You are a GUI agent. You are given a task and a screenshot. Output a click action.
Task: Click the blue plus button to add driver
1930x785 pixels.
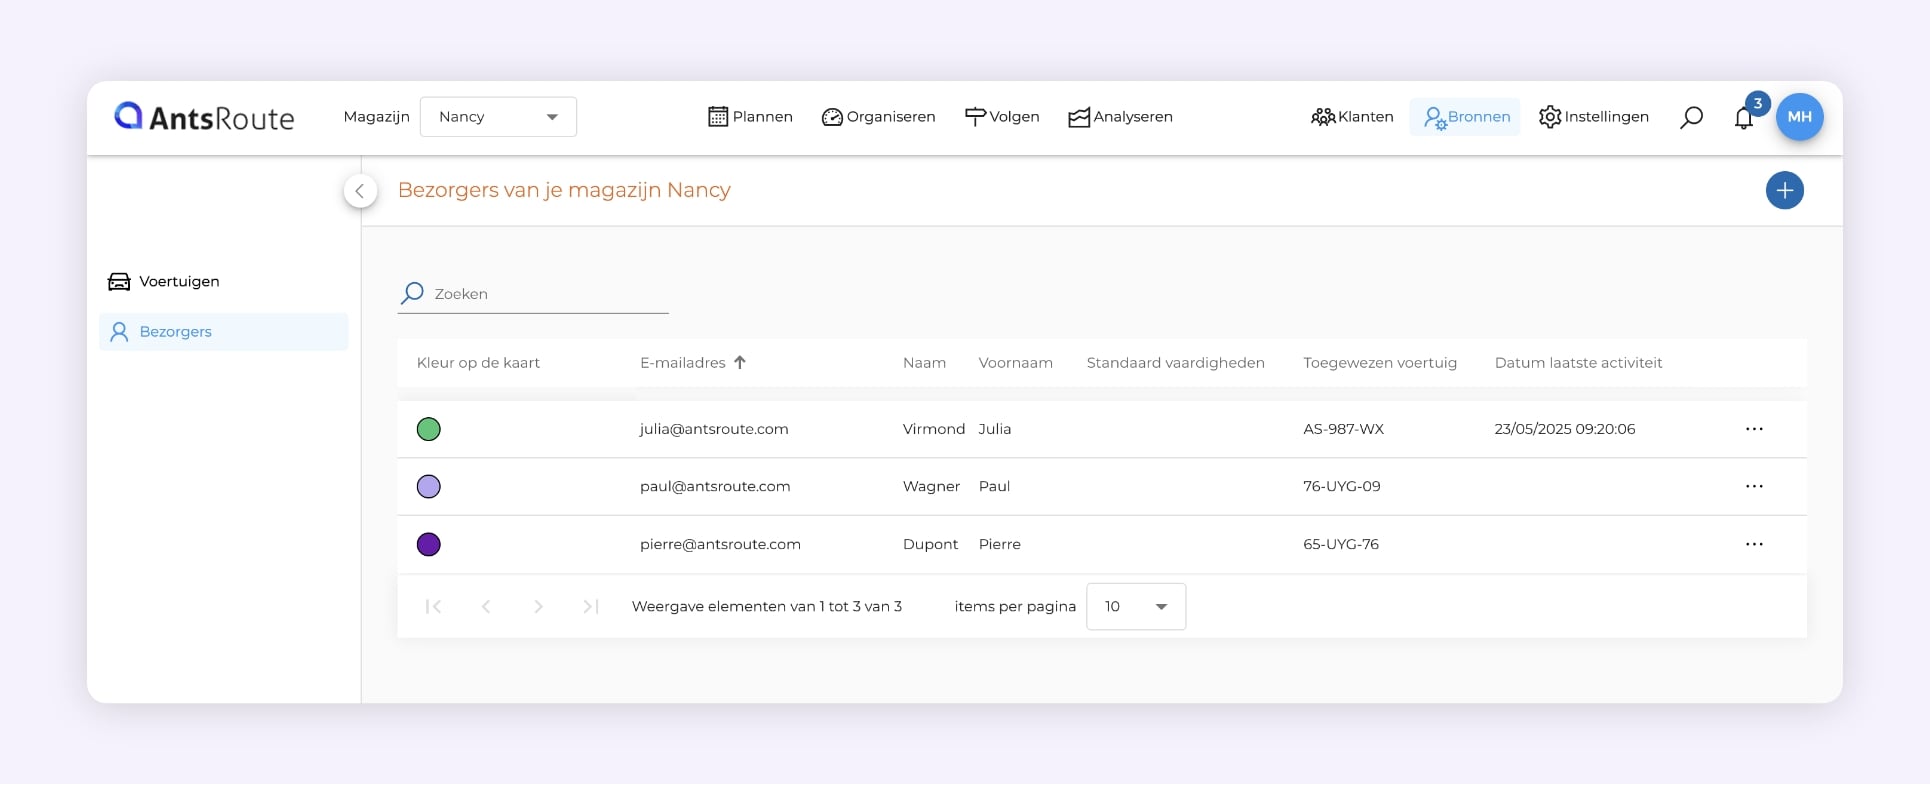(1784, 191)
